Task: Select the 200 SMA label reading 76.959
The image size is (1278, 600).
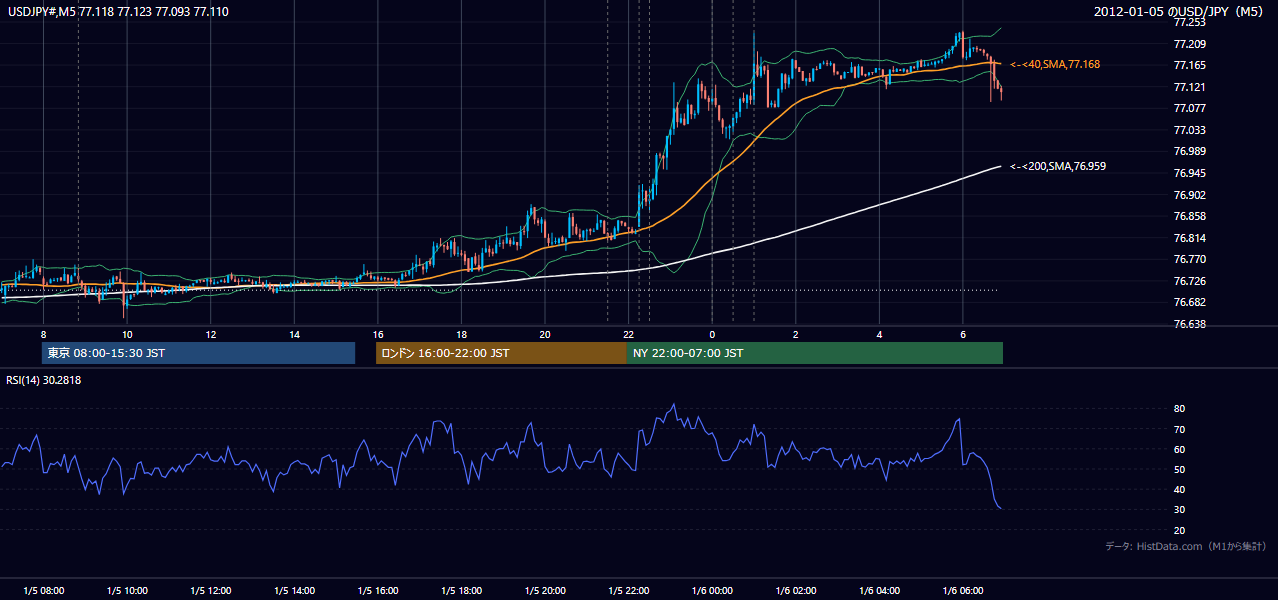Action: point(1058,166)
